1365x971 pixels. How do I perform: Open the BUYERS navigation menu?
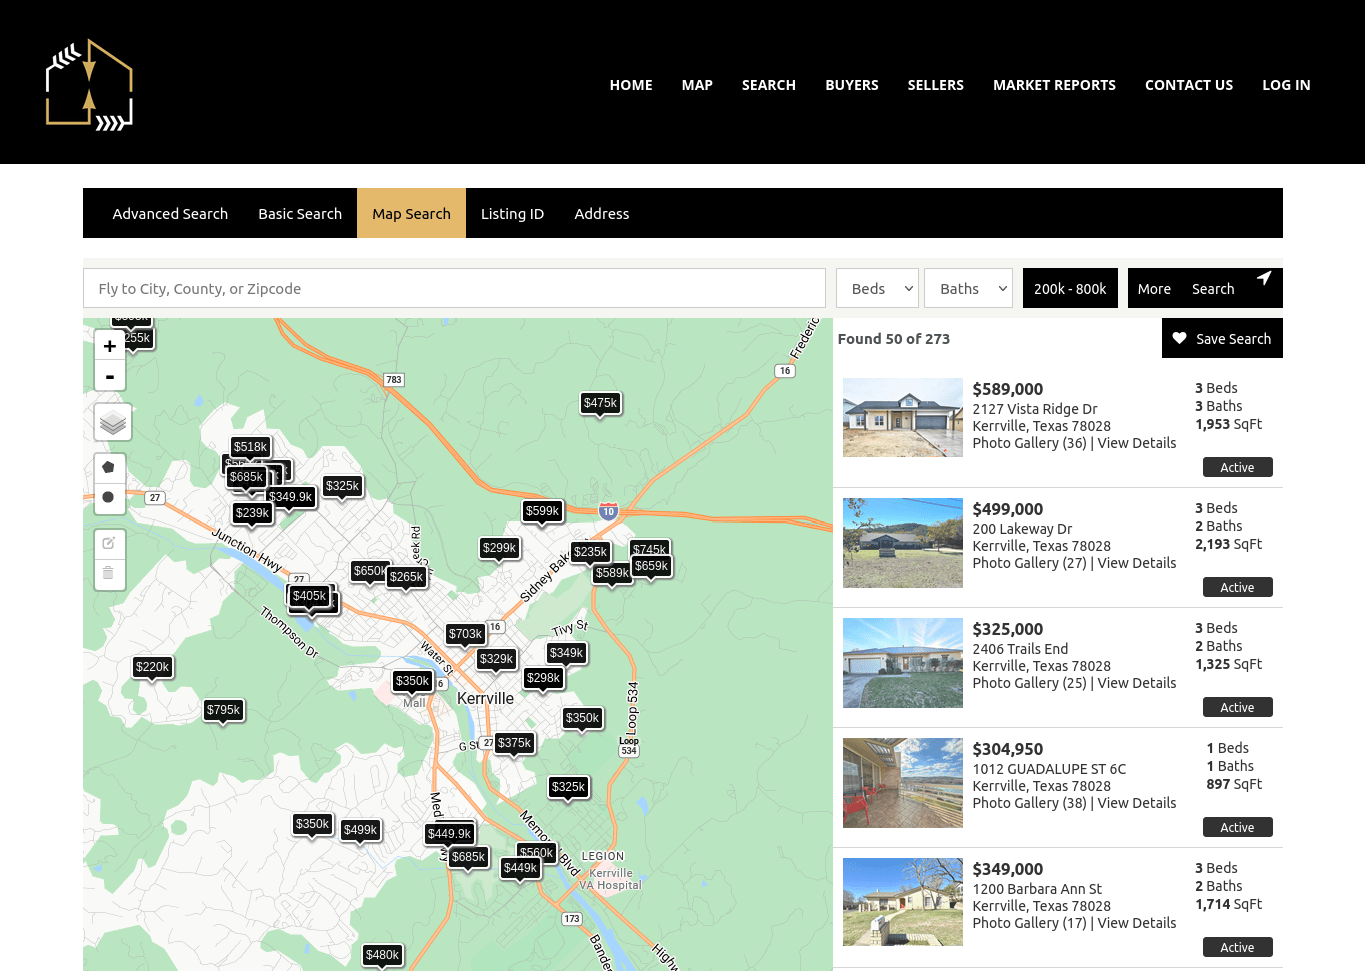coord(852,85)
